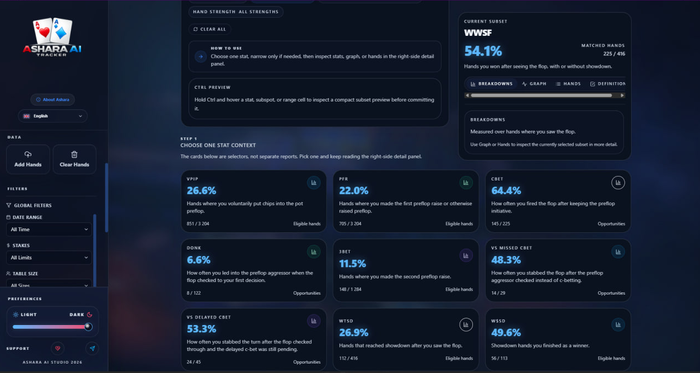Click the chart icon on the WTSD card
The image size is (700, 373).
point(466,325)
